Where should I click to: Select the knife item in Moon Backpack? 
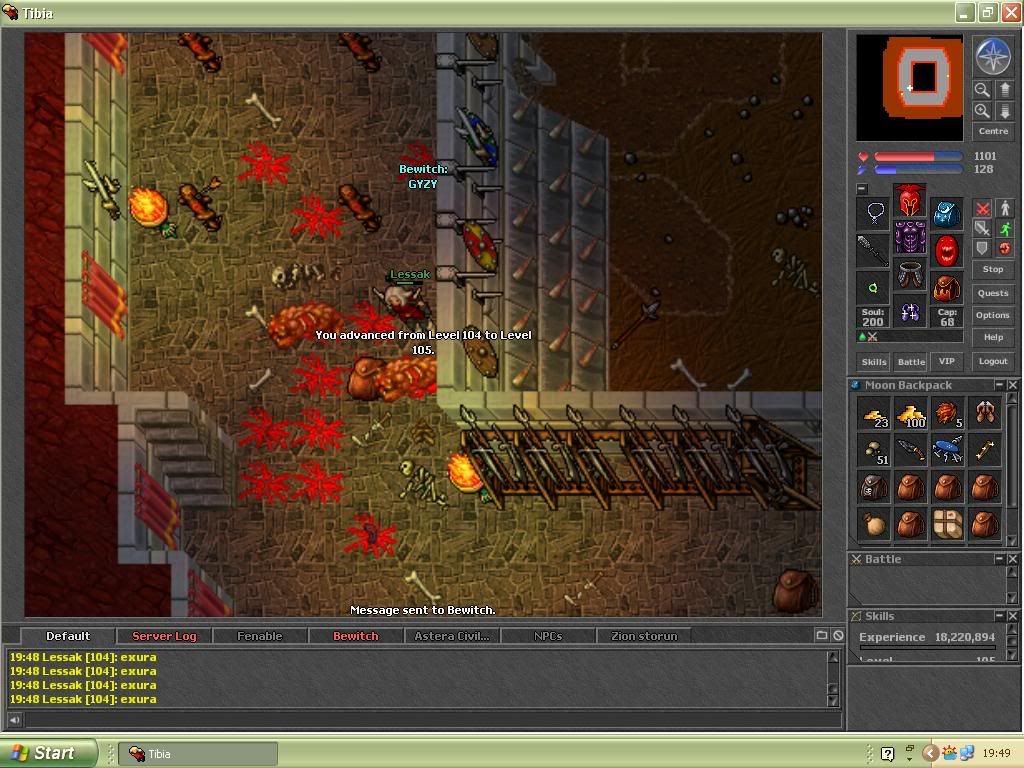910,451
